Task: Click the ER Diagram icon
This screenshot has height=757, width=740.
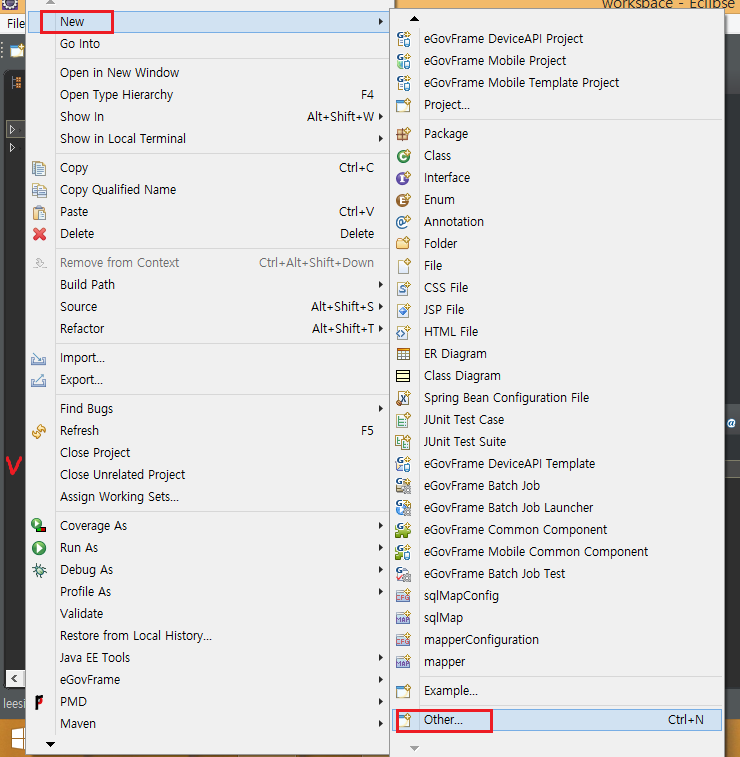Action: [x=404, y=354]
